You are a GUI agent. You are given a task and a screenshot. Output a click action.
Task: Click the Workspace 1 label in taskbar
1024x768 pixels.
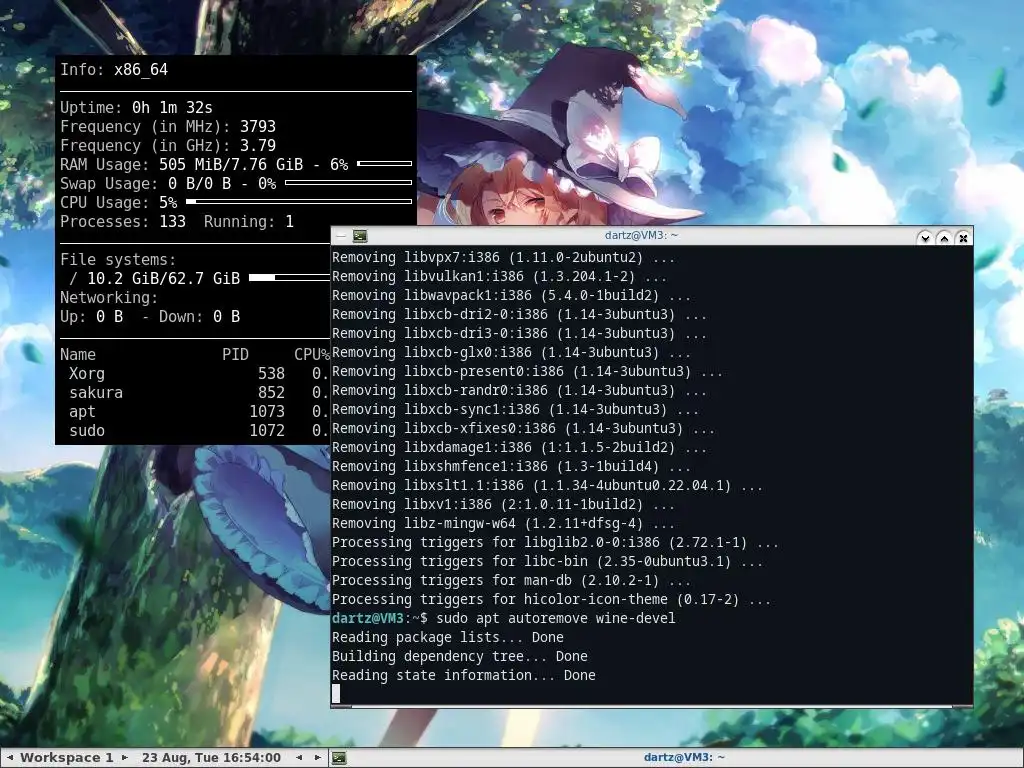click(x=67, y=758)
